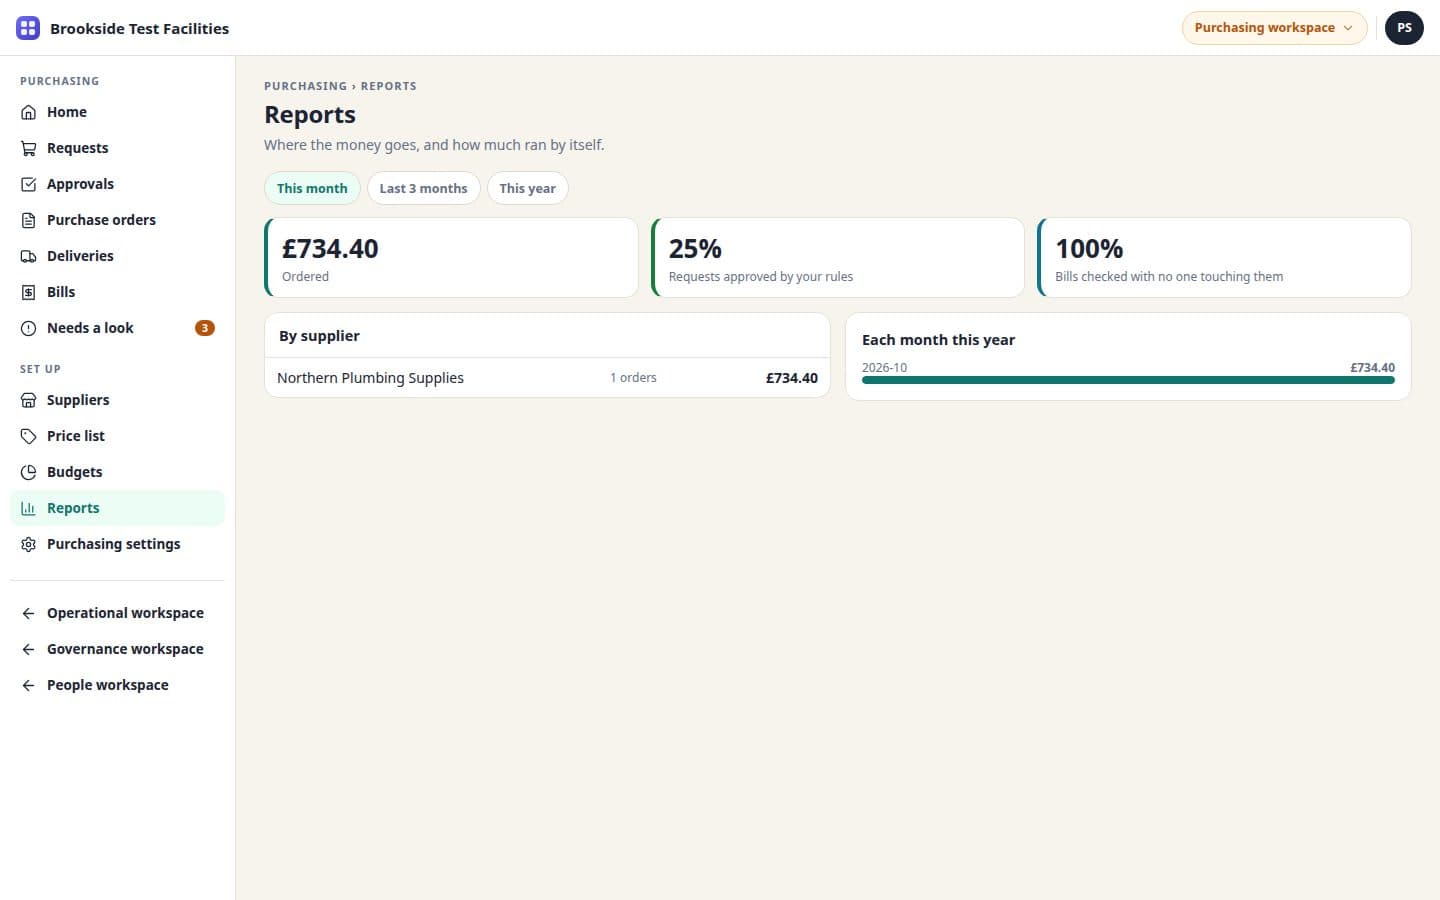Click the Brookside app logo icon
This screenshot has height=900, width=1440.
pos(28,28)
